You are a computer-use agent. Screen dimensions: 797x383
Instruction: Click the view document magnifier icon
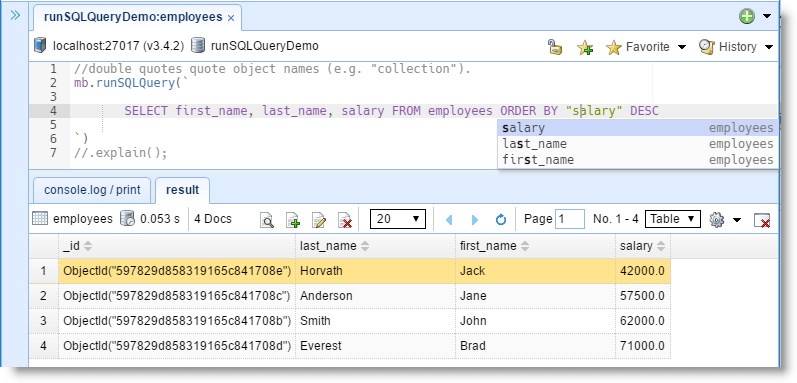tap(267, 219)
